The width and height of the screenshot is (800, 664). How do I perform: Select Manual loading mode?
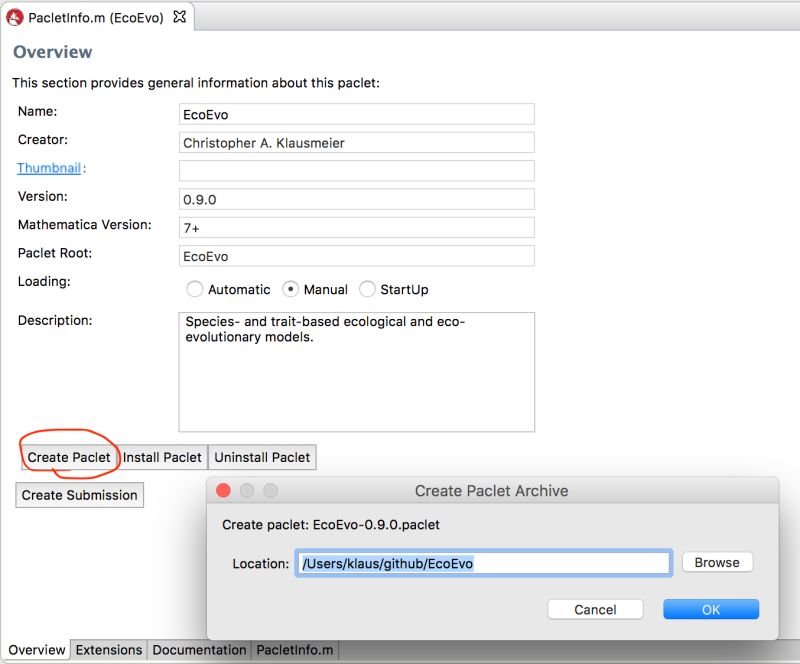(289, 289)
